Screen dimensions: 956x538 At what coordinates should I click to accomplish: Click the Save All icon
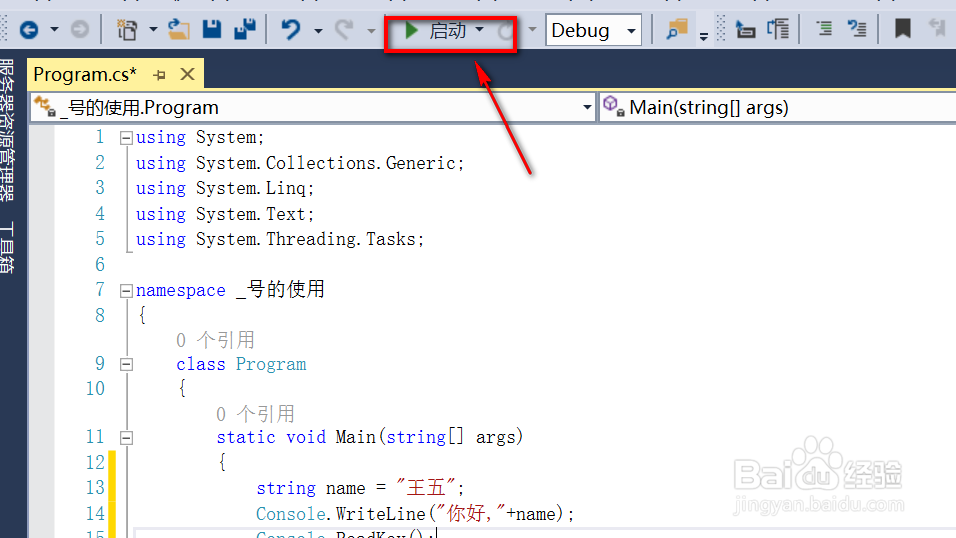(245, 29)
